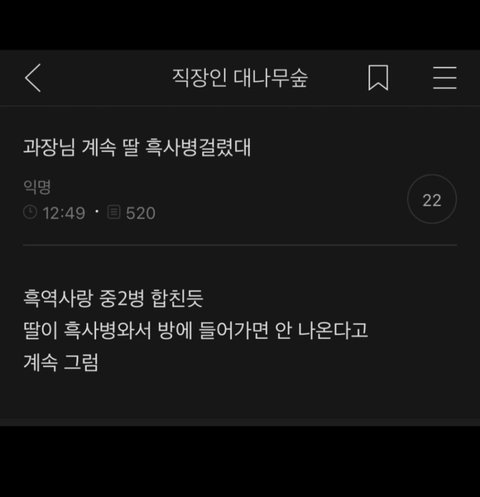The width and height of the screenshot is (480, 497).
Task: Tap the posting time 12:49
Action: click(64, 213)
